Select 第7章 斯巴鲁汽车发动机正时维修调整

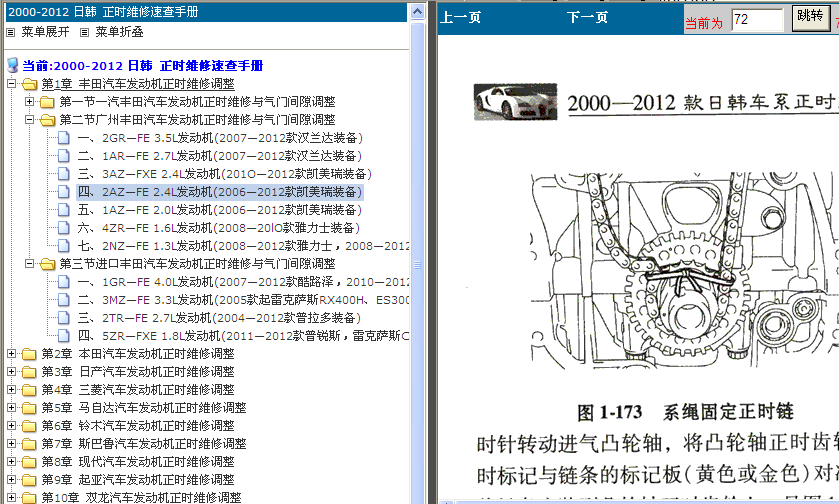tap(144, 444)
